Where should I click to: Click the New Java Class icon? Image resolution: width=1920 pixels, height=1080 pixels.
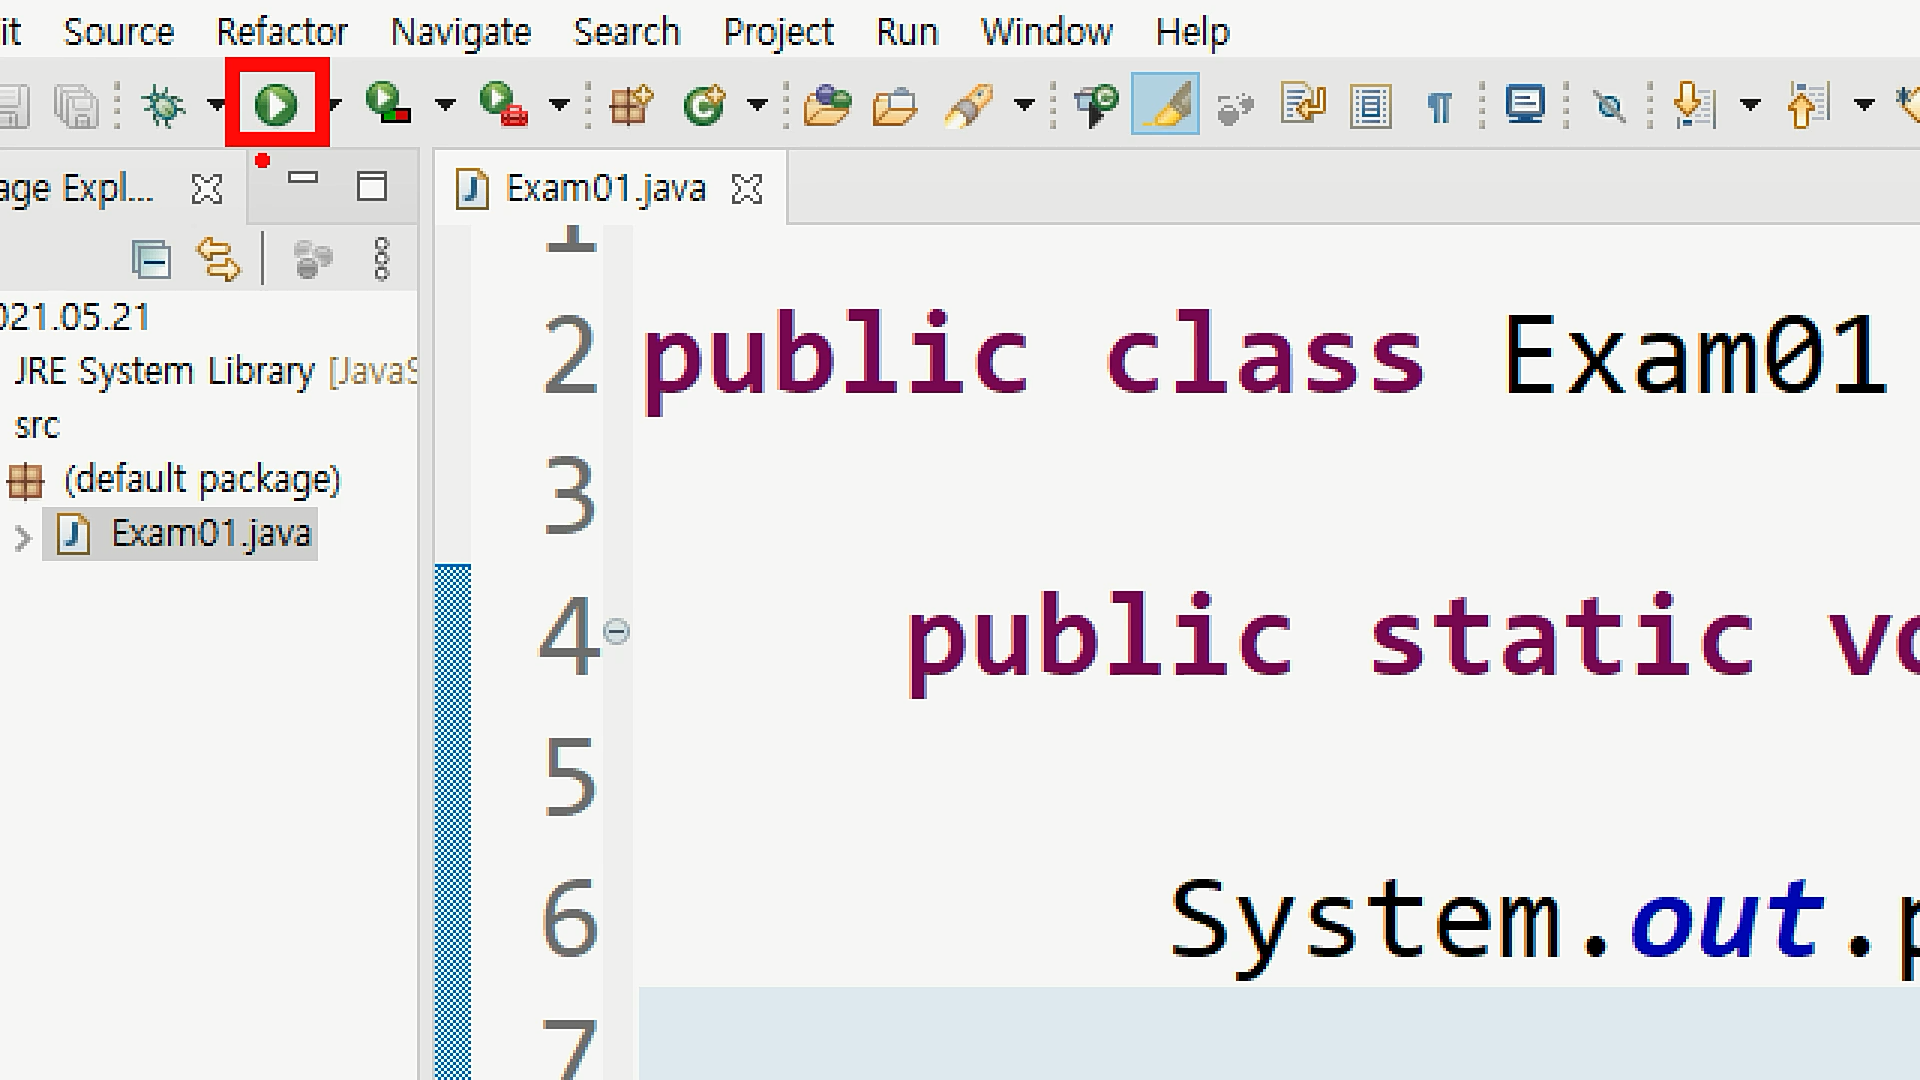coord(705,105)
